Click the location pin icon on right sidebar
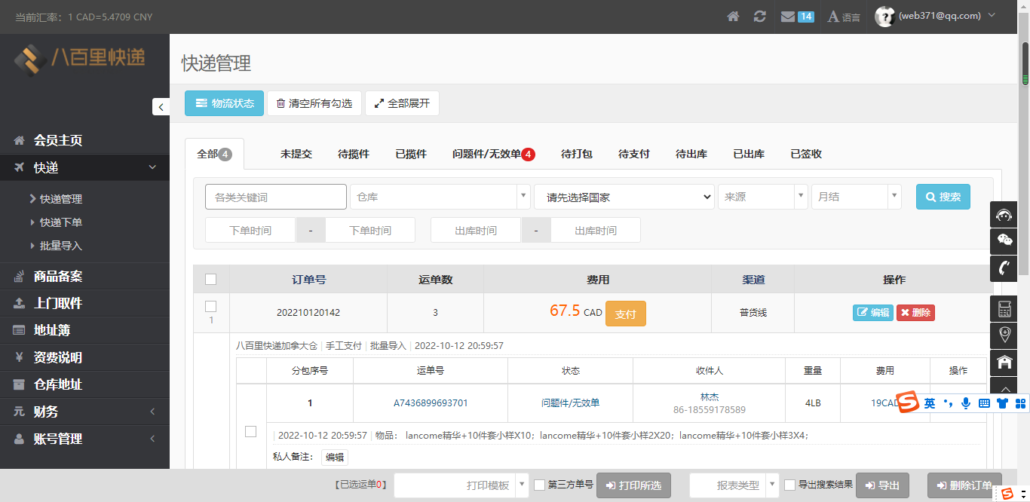This screenshot has width=1030, height=502. click(x=1004, y=335)
